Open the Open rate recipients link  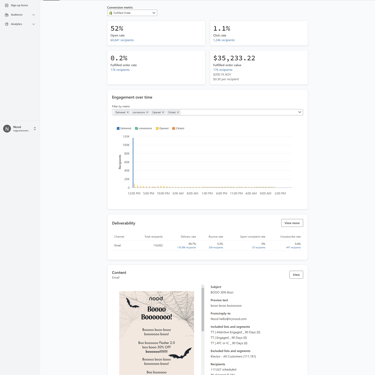(x=122, y=40)
